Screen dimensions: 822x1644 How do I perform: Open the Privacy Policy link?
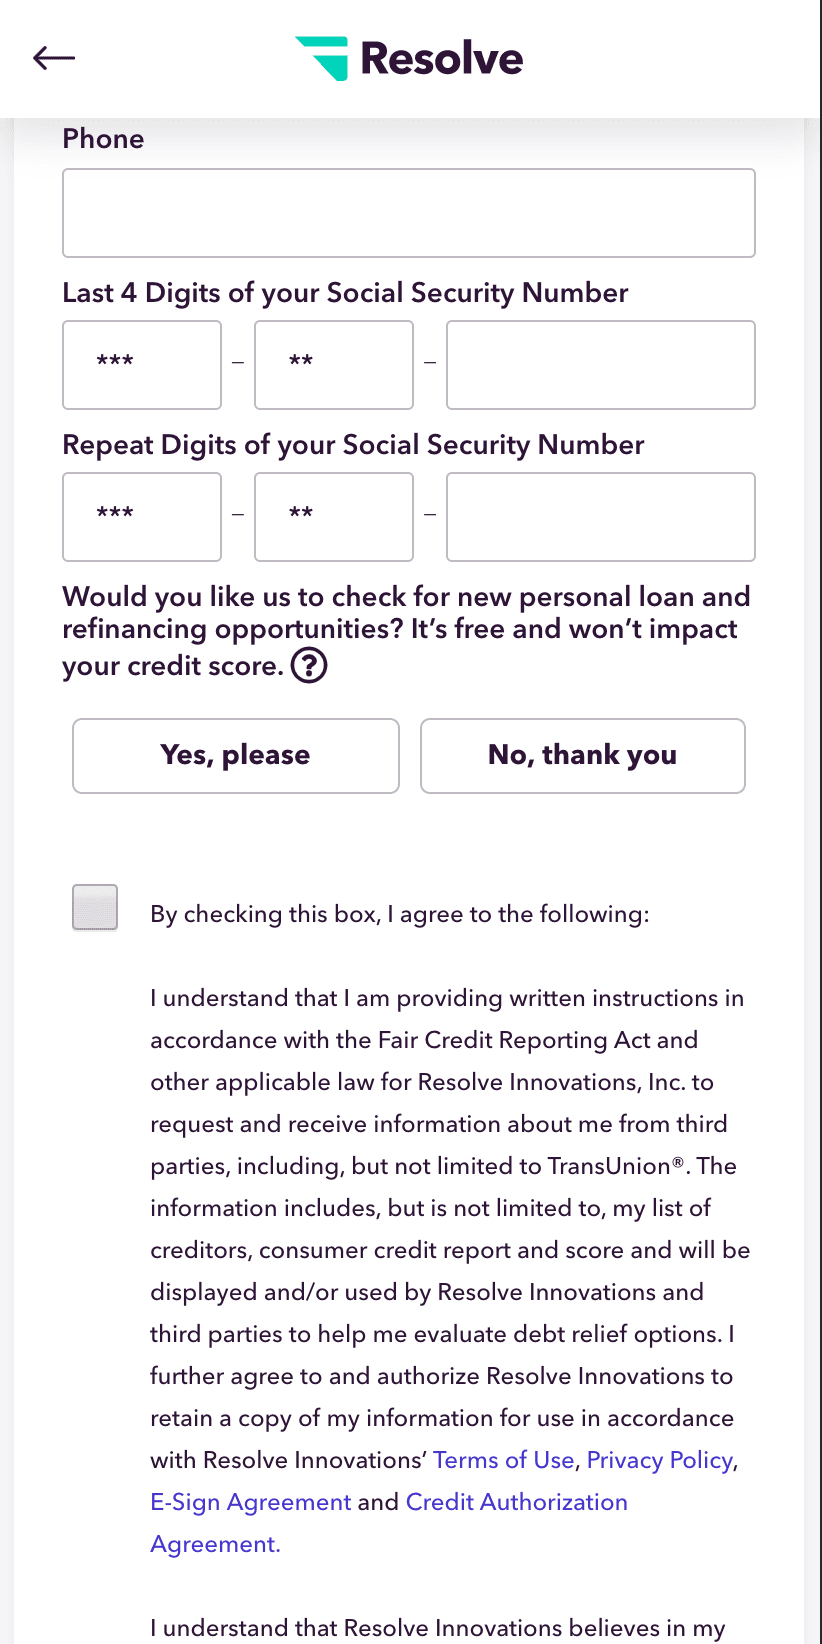click(x=660, y=1460)
